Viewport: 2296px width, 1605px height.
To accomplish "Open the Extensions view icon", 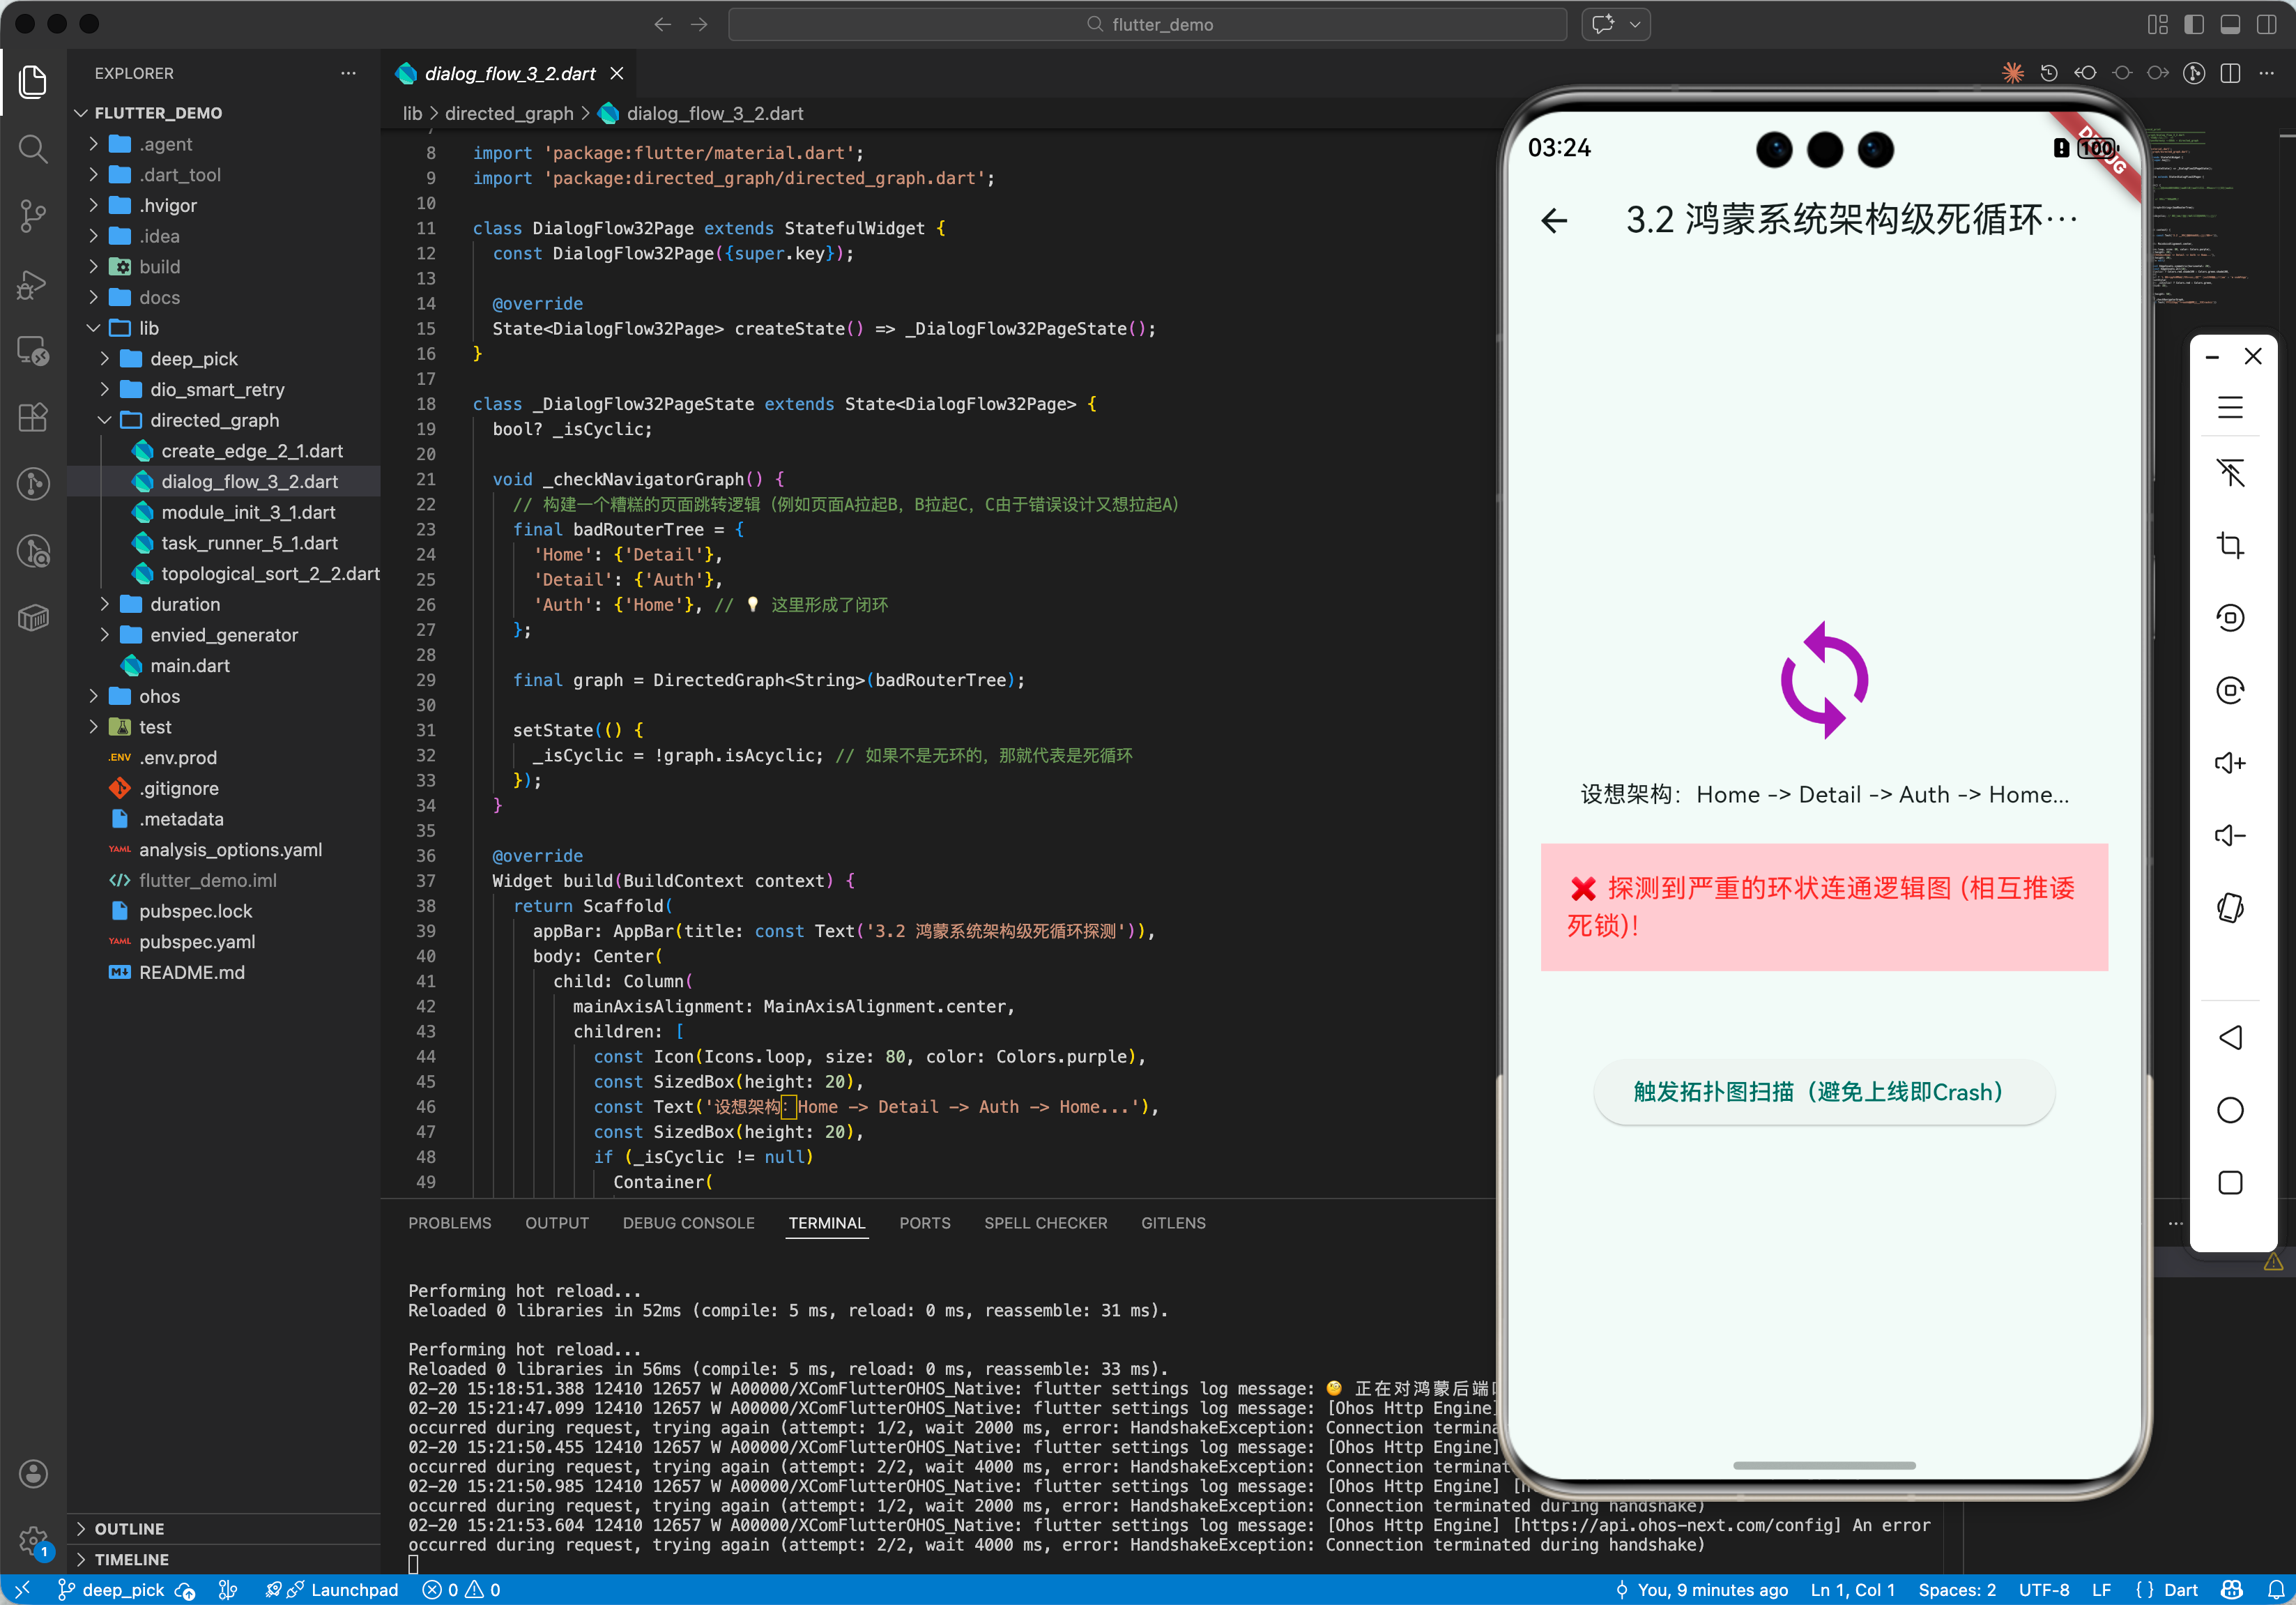I will 33,417.
